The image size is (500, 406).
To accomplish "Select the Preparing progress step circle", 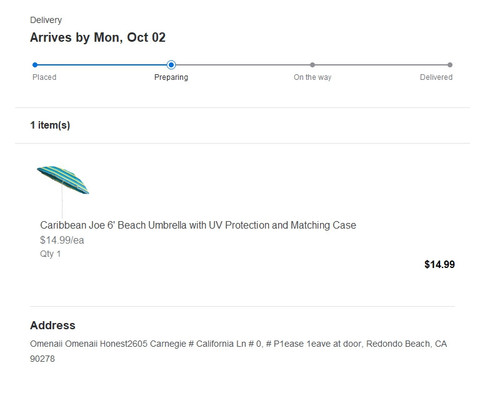I will click(171, 65).
